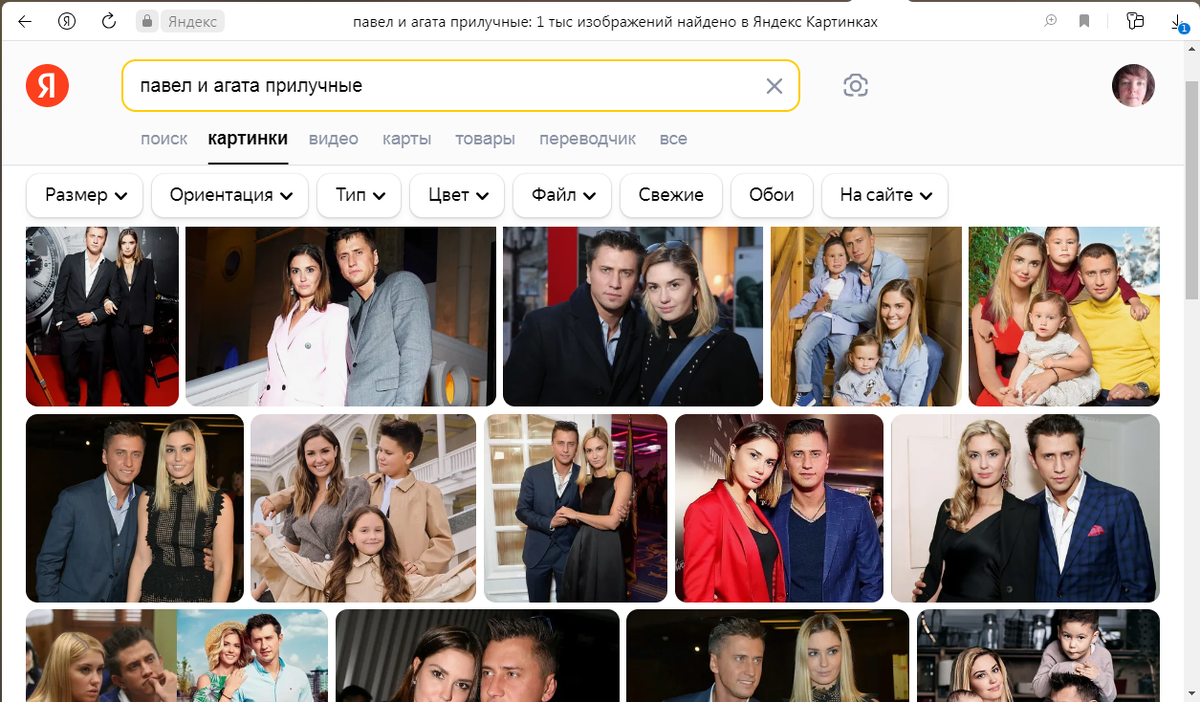Select the 'картинки' tab
The image size is (1200, 702).
pyautogui.click(x=248, y=139)
